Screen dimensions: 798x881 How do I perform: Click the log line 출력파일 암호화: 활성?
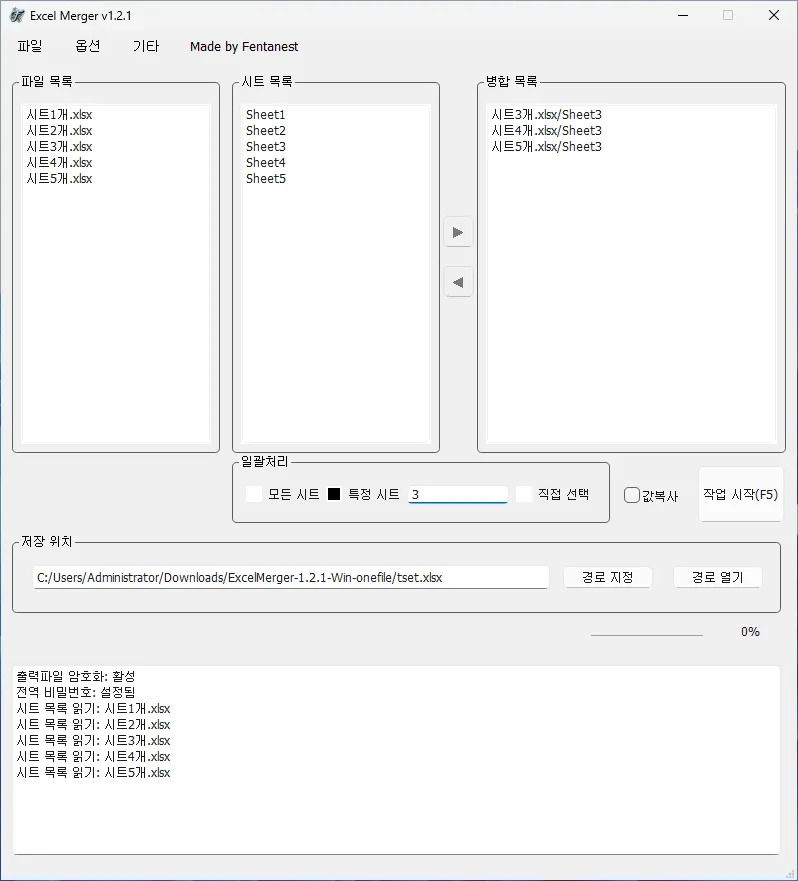[x=76, y=676]
